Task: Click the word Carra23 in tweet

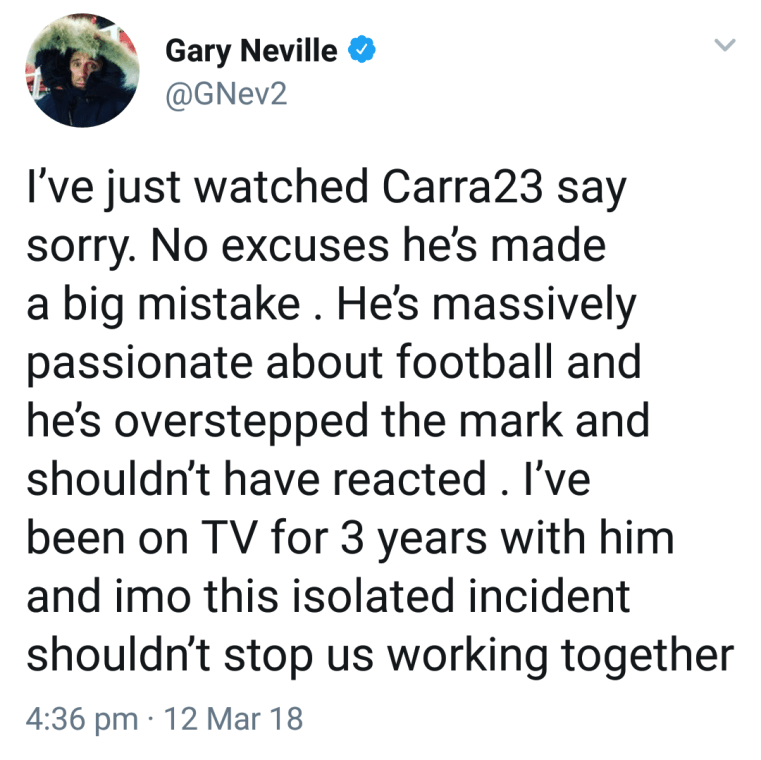Action: pos(451,187)
